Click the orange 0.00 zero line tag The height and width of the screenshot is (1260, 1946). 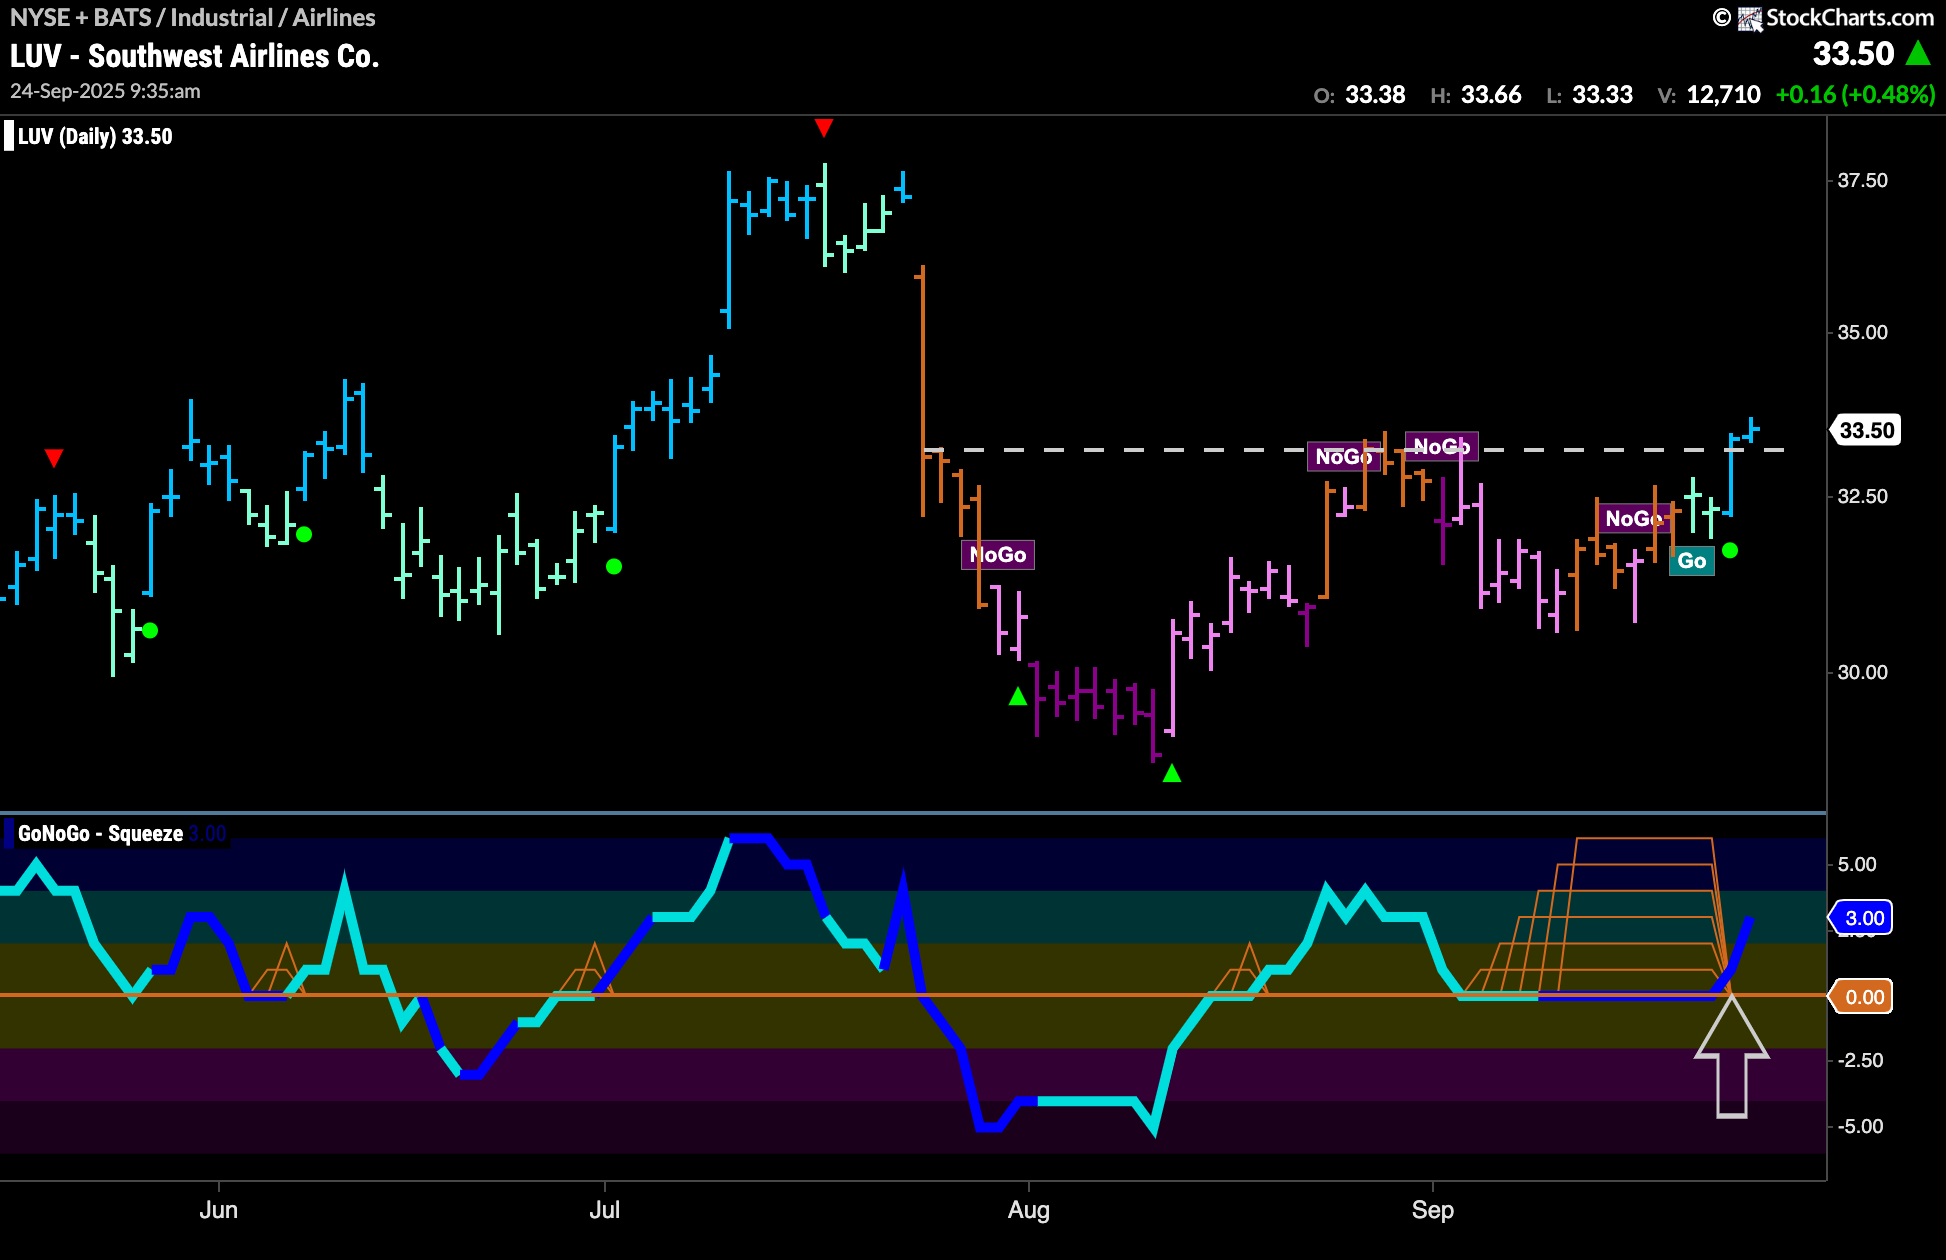click(1863, 997)
